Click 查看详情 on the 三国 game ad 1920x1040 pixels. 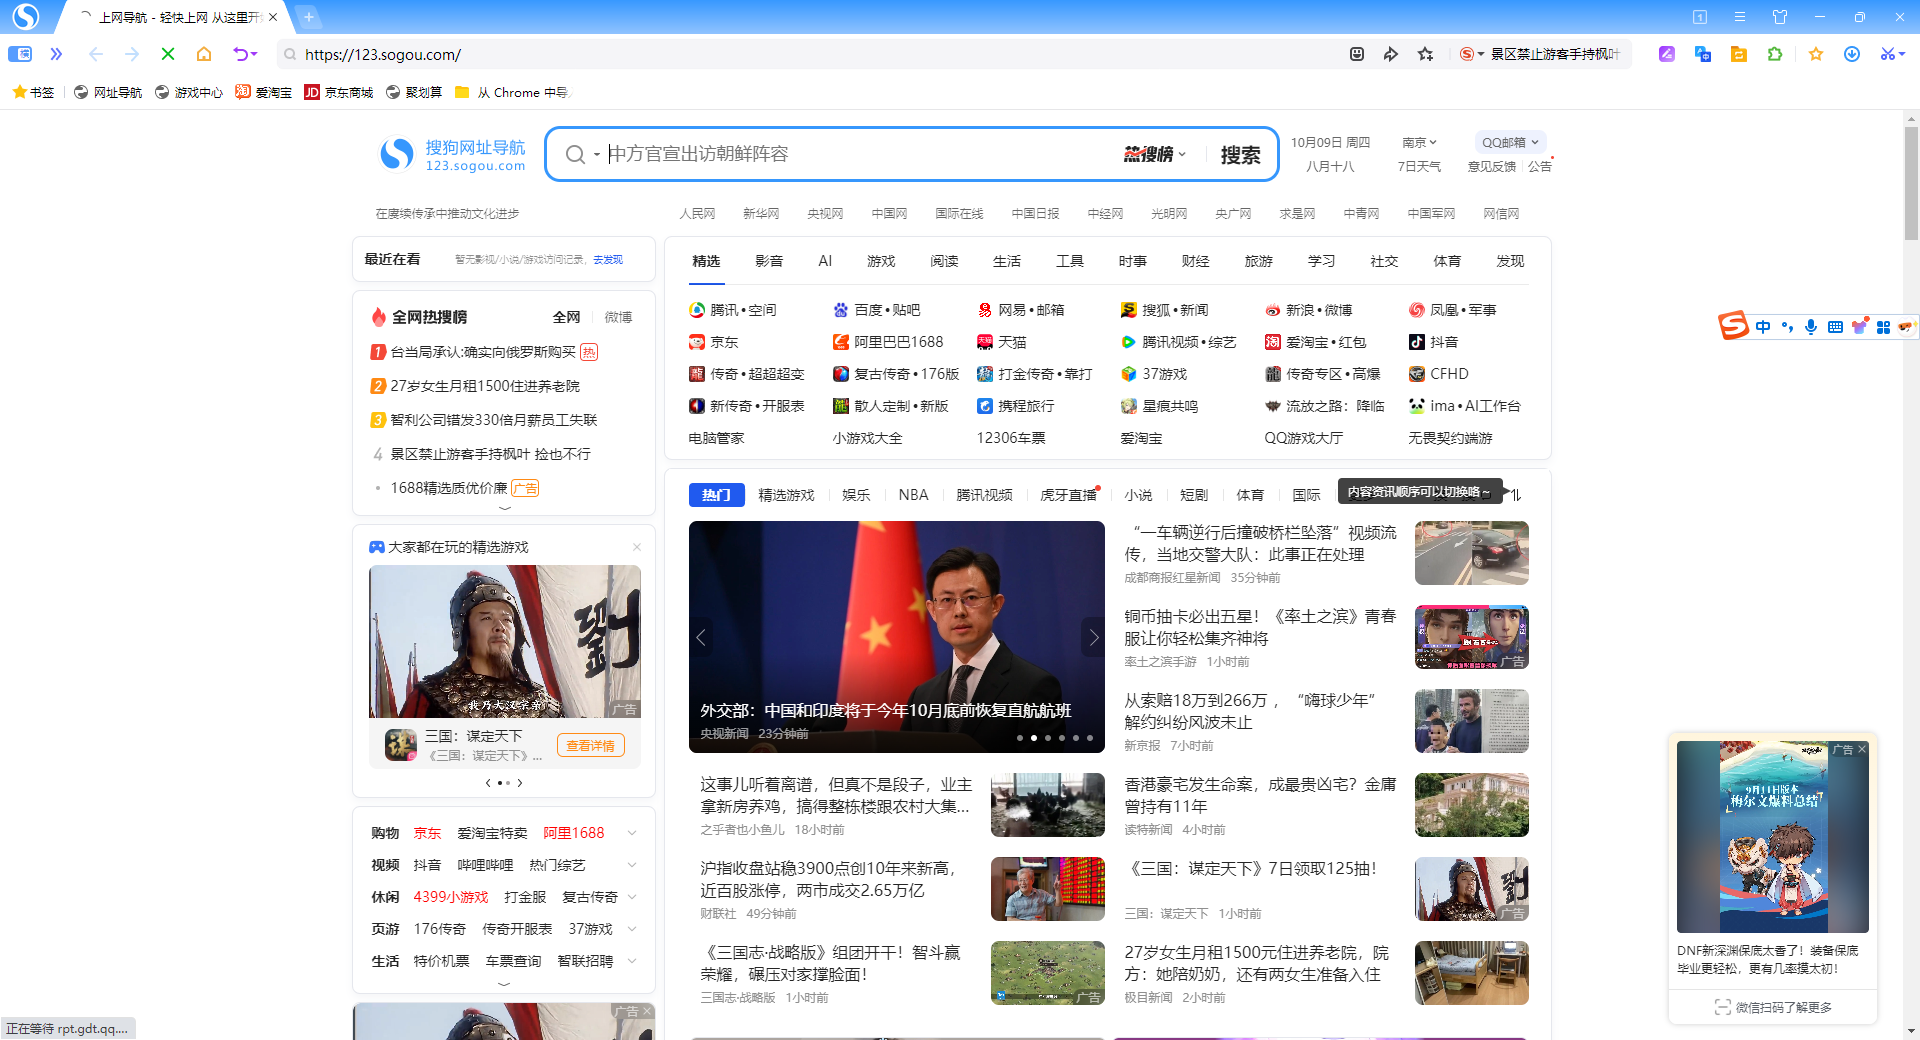[x=590, y=745]
